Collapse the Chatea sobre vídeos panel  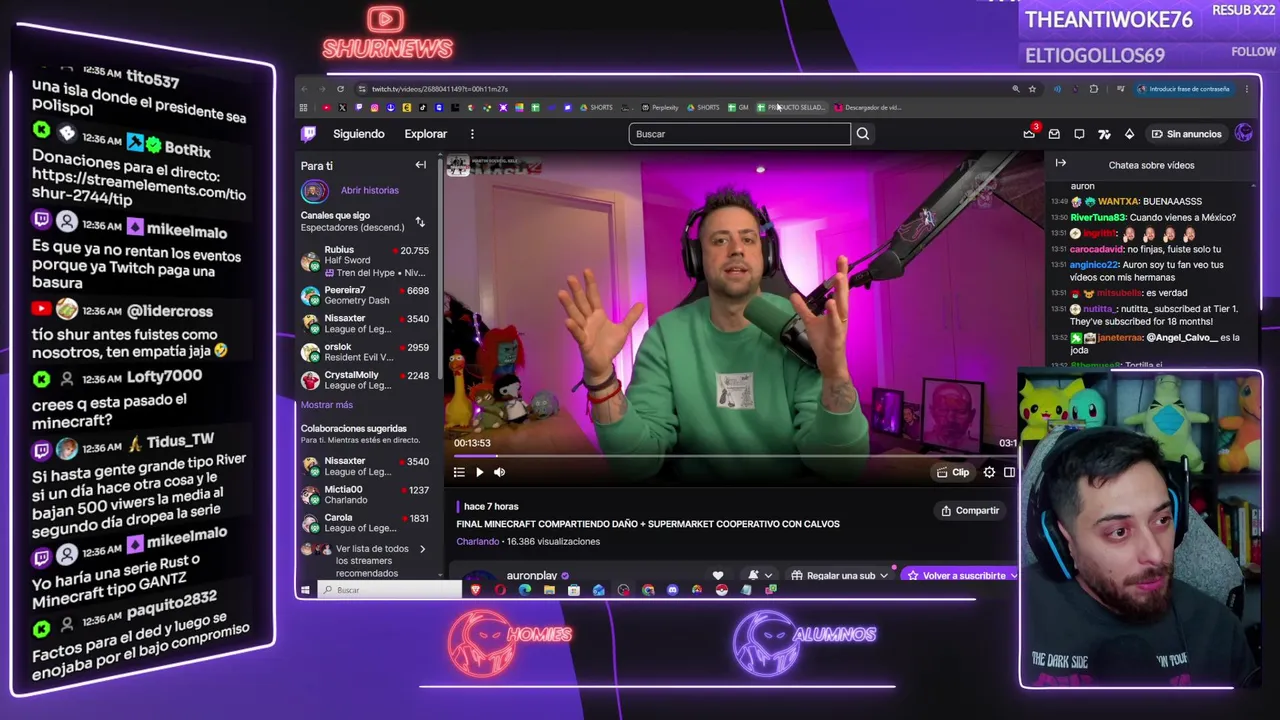pos(1060,163)
